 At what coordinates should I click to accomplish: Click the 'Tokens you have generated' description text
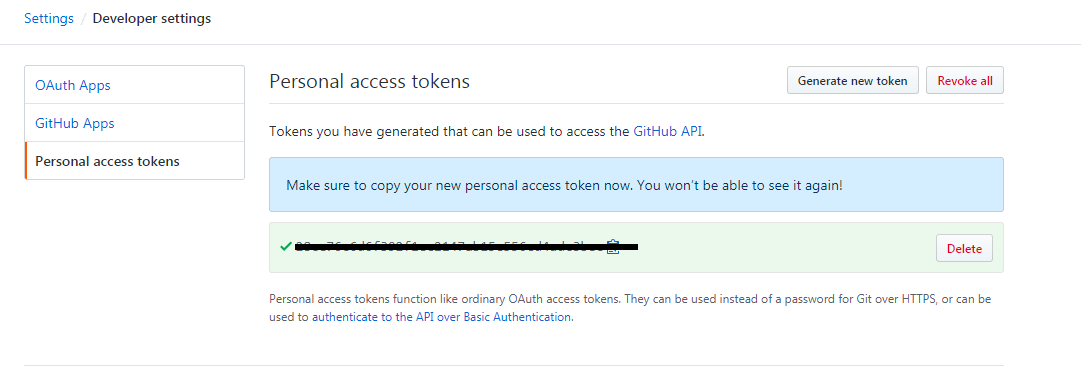(487, 131)
